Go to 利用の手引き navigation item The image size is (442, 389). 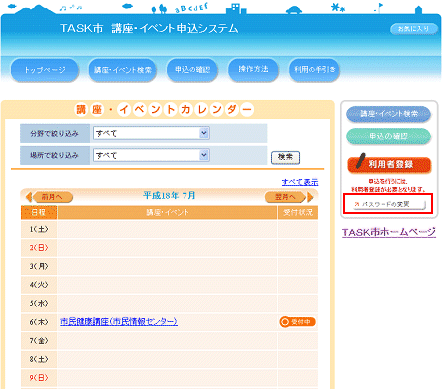[x=314, y=70]
